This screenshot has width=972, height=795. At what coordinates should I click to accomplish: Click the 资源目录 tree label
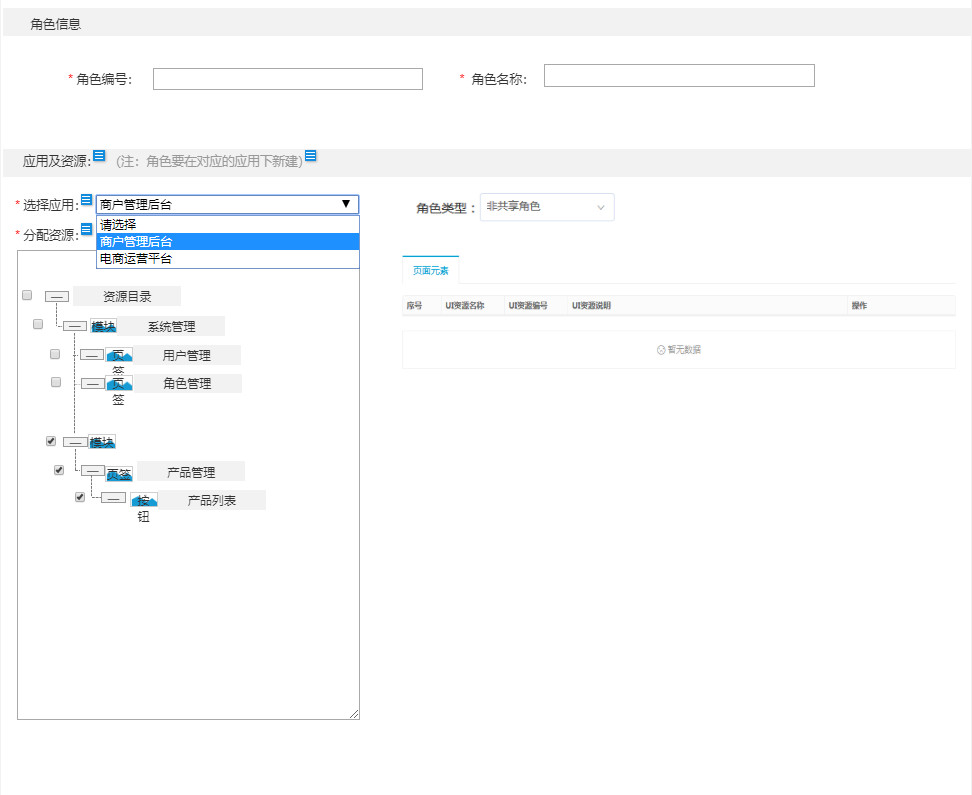coord(127,296)
